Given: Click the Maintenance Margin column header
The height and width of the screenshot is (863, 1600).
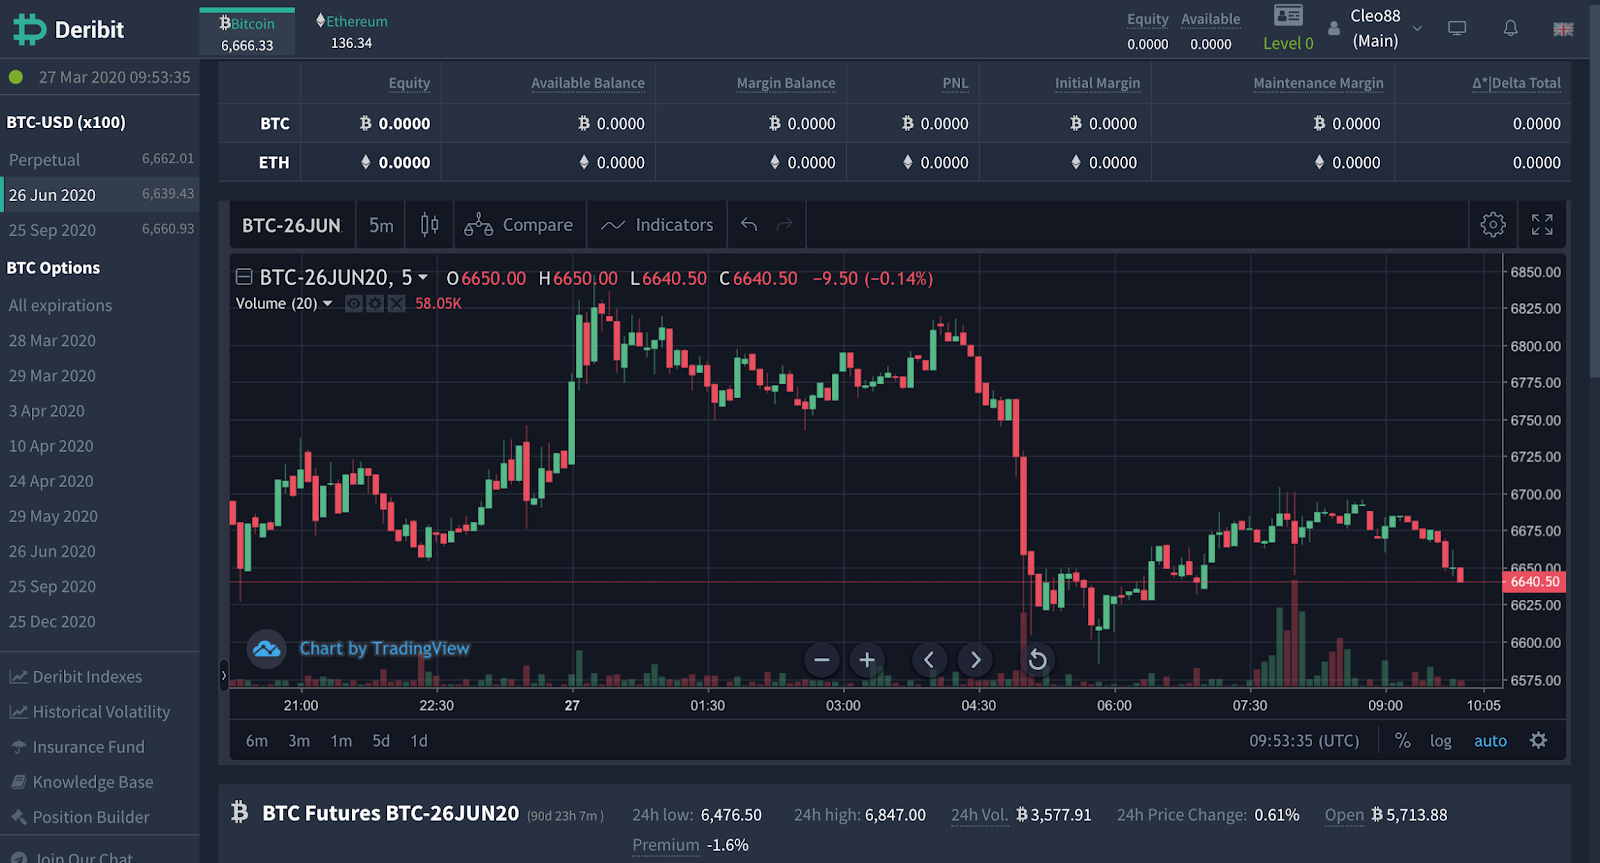Looking at the screenshot, I should pos(1318,83).
